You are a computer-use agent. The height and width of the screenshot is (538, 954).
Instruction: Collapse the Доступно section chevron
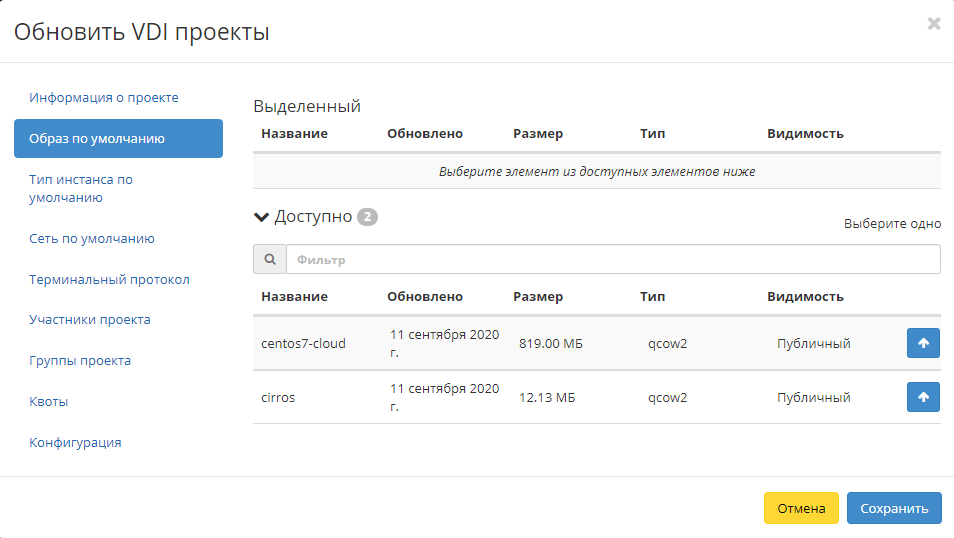[262, 217]
